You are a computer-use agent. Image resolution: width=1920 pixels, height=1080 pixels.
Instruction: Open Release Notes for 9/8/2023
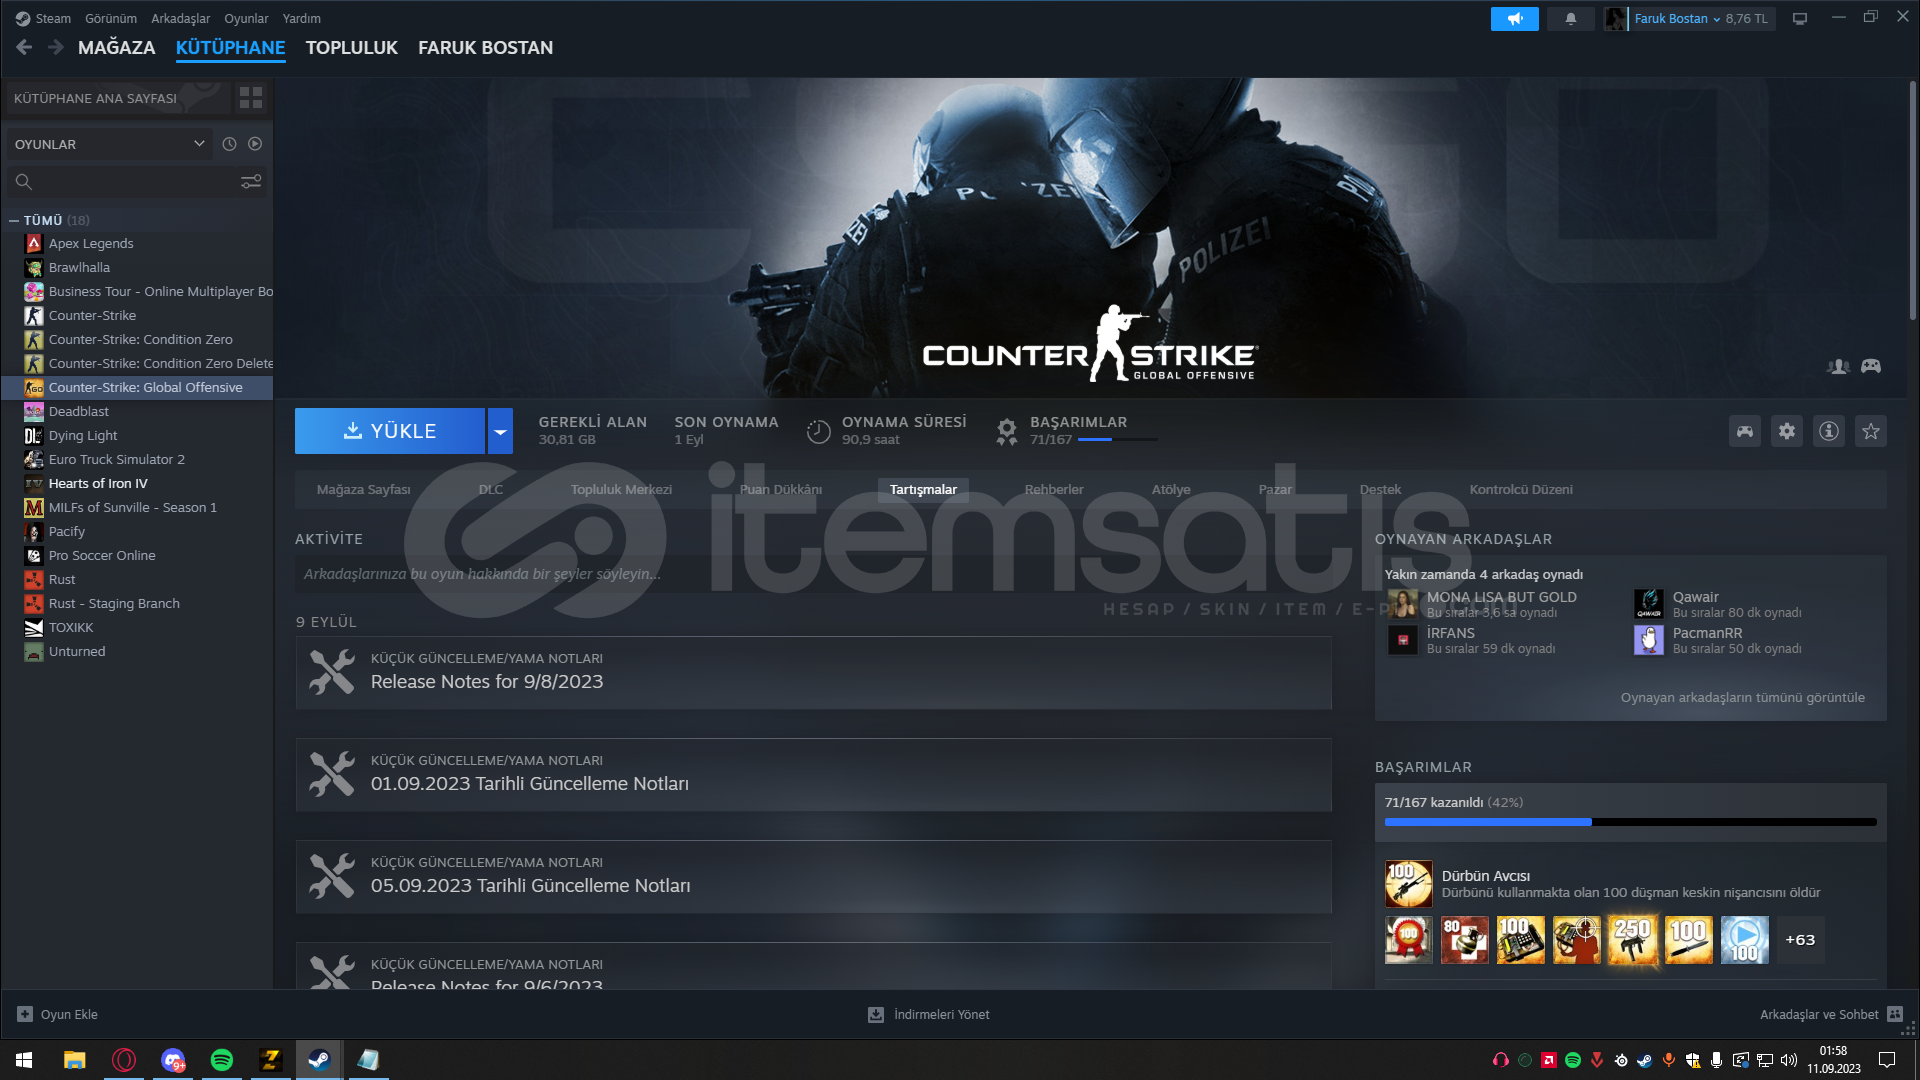point(813,673)
